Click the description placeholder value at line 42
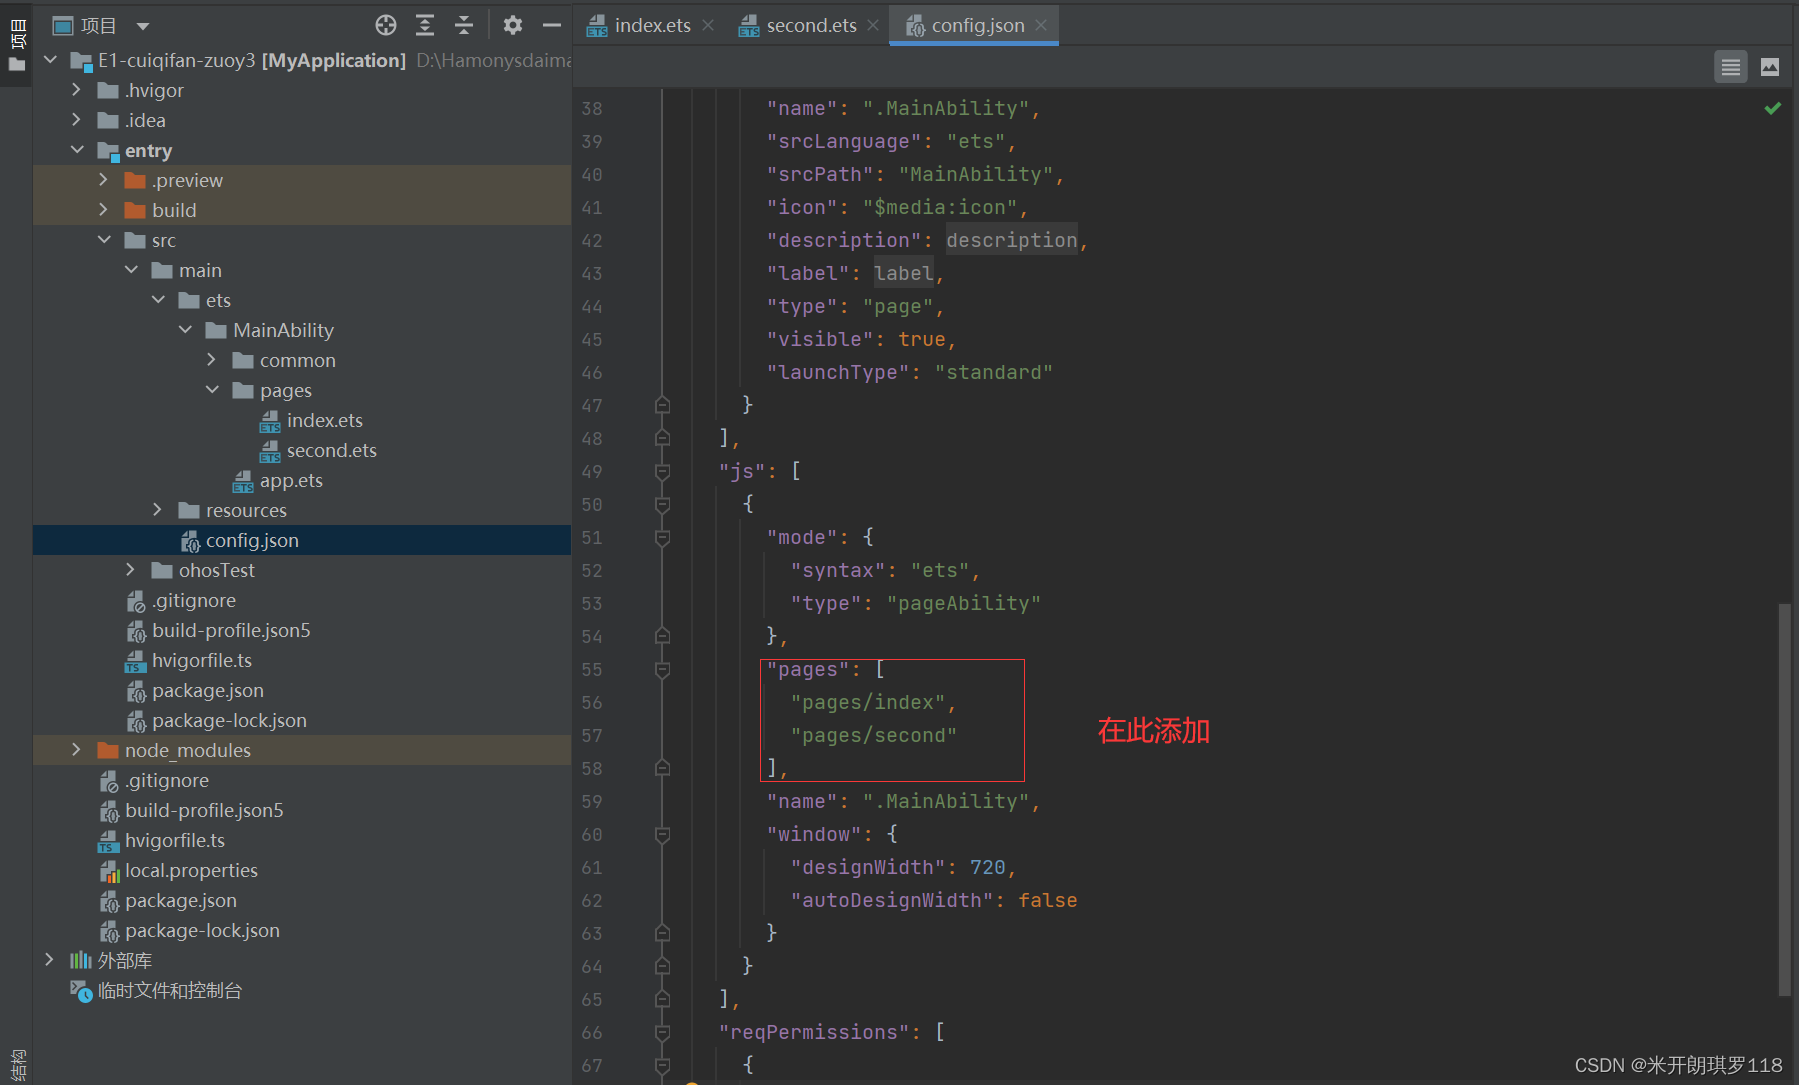1799x1085 pixels. click(x=1011, y=241)
